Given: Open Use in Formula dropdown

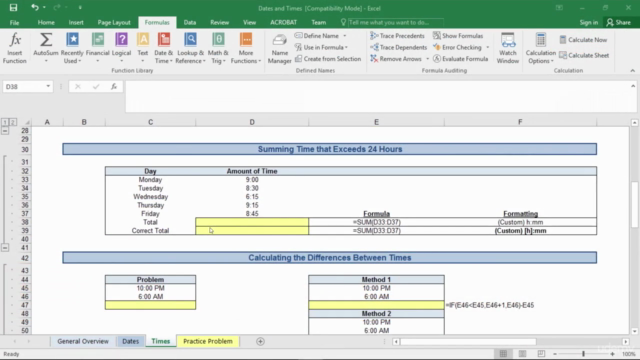Looking at the screenshot, I should tap(321, 47).
